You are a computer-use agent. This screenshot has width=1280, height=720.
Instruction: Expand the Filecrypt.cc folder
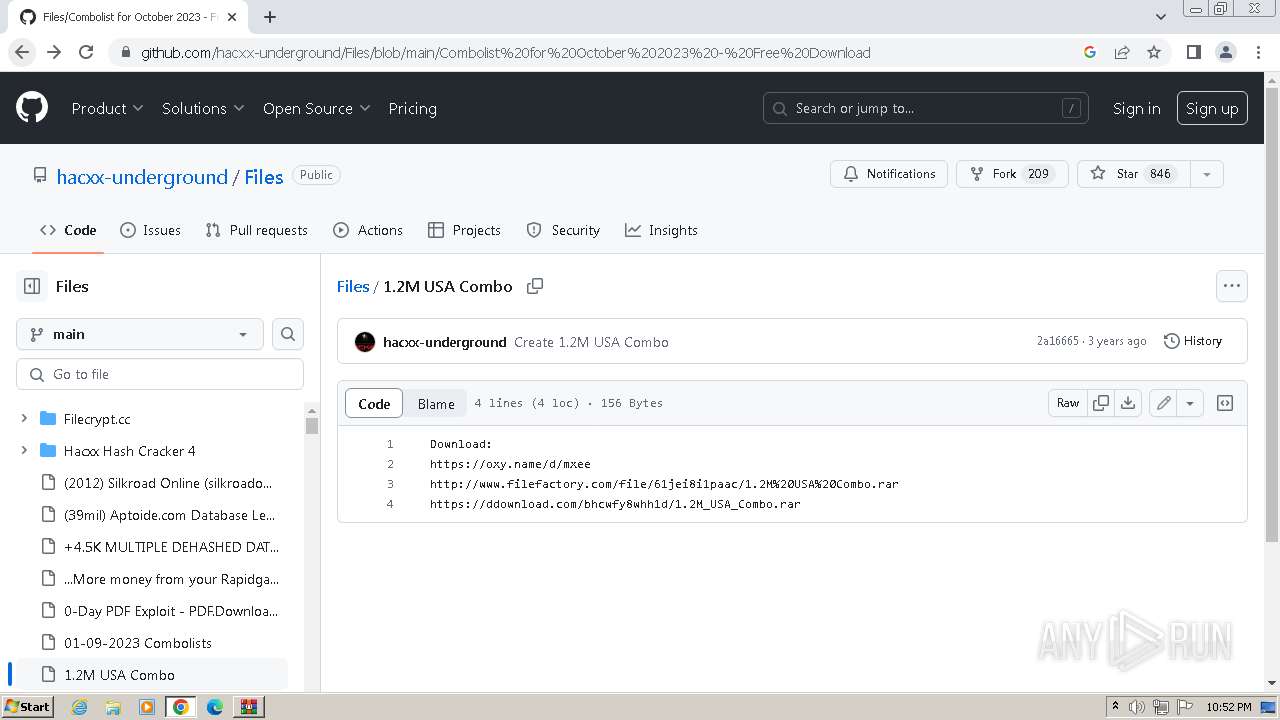tap(24, 419)
